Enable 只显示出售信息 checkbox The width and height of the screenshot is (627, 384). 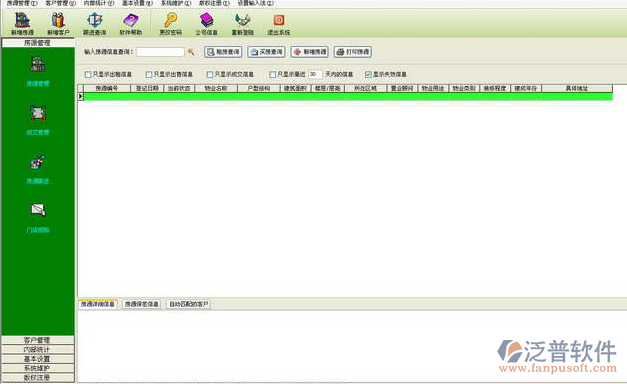pyautogui.click(x=149, y=74)
